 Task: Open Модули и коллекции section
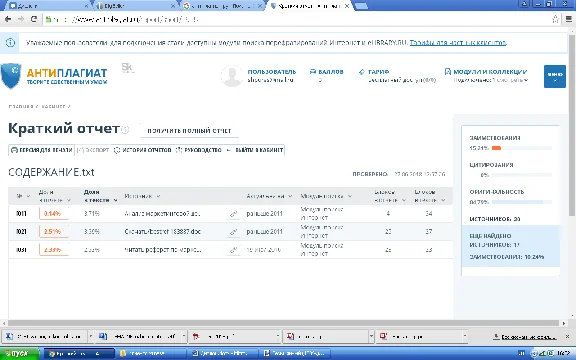pyautogui.click(x=486, y=75)
